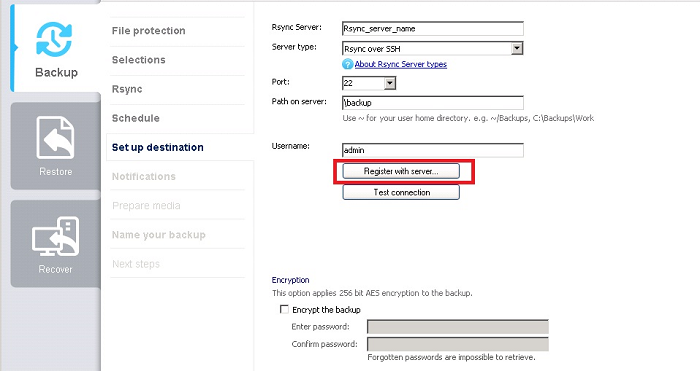700x371 pixels.
Task: Click the 256 bit AES description text
Action: (x=372, y=293)
